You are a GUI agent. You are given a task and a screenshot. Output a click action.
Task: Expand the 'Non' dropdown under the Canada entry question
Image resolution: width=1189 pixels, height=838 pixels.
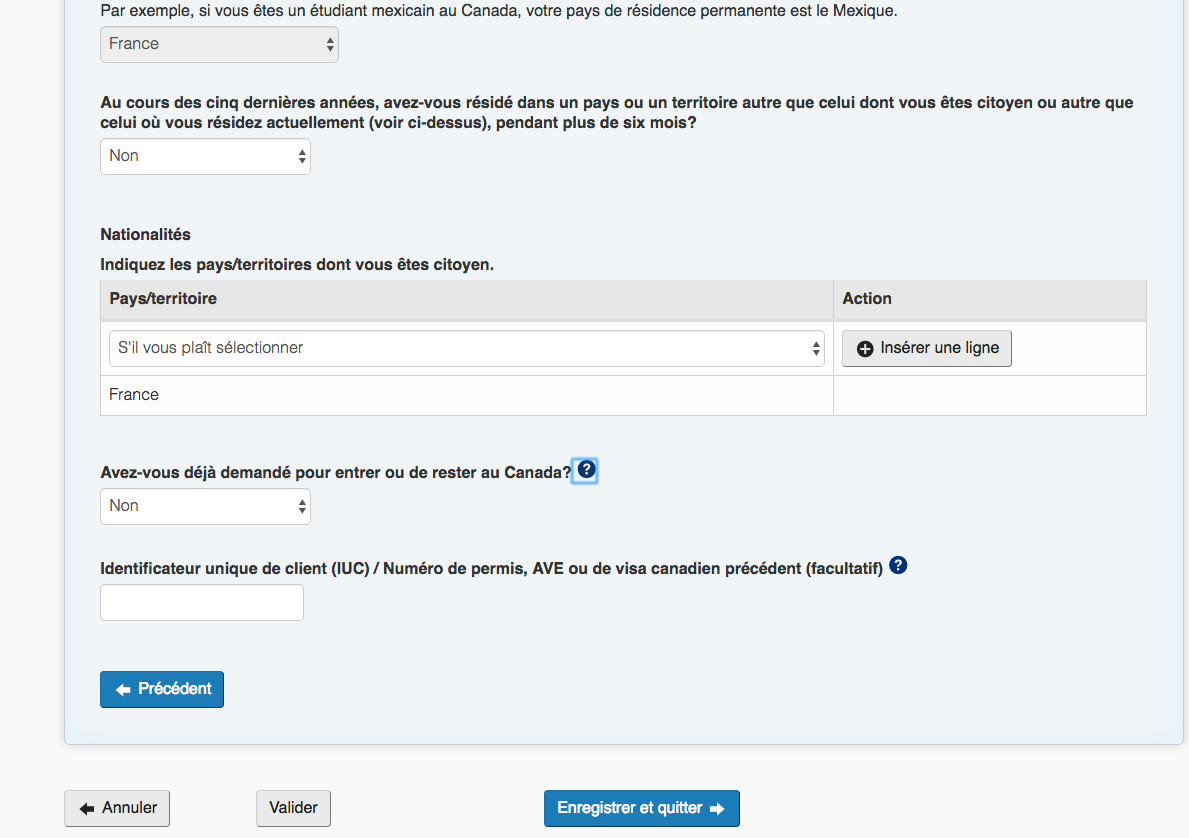(x=205, y=506)
